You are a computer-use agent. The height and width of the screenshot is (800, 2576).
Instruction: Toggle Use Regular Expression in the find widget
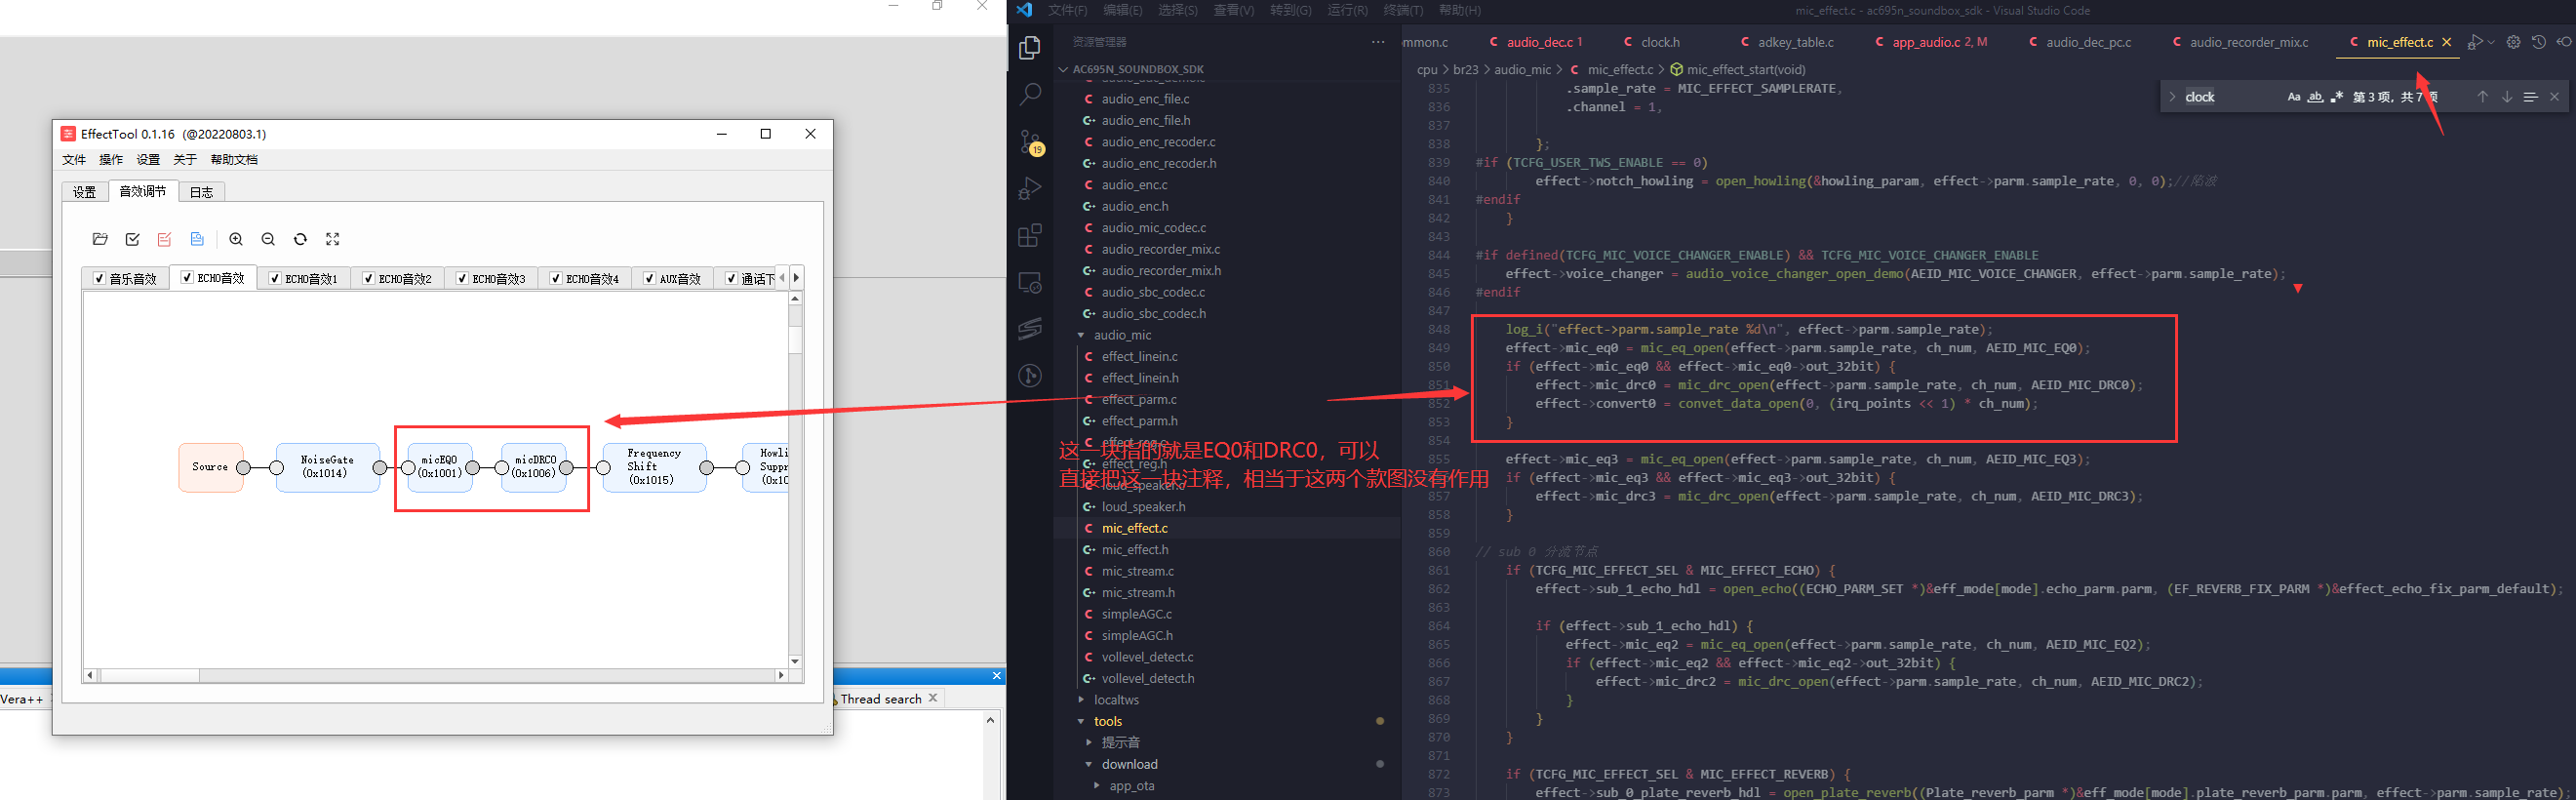coord(2337,97)
